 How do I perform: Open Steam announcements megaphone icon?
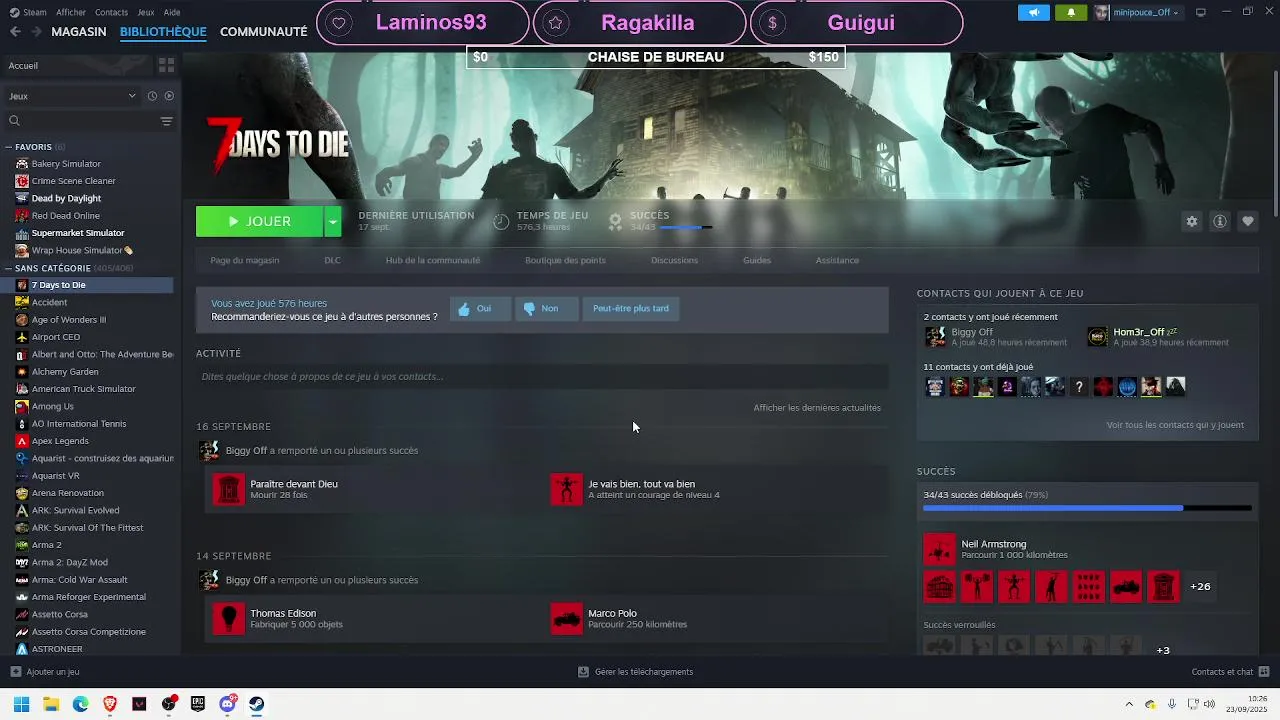click(x=1034, y=12)
